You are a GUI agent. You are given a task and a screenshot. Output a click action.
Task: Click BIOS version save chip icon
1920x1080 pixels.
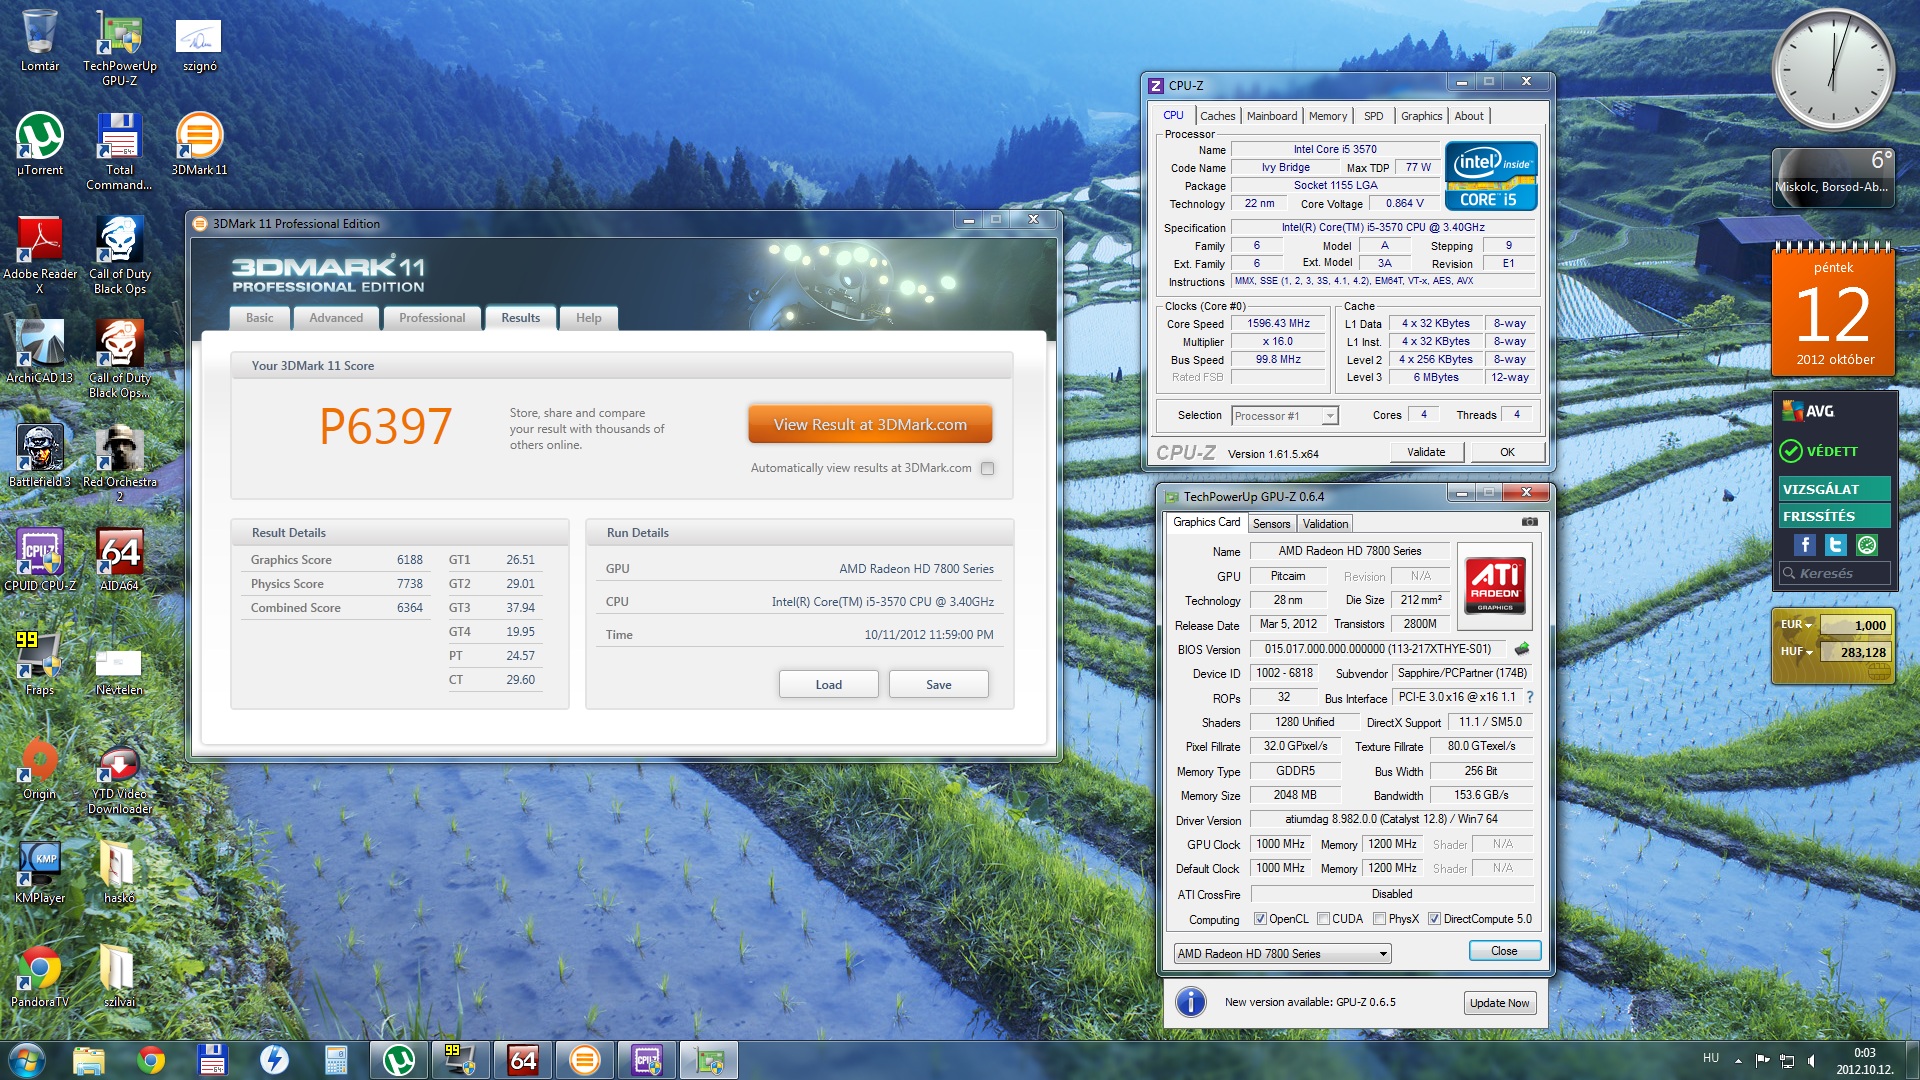pyautogui.click(x=1522, y=649)
